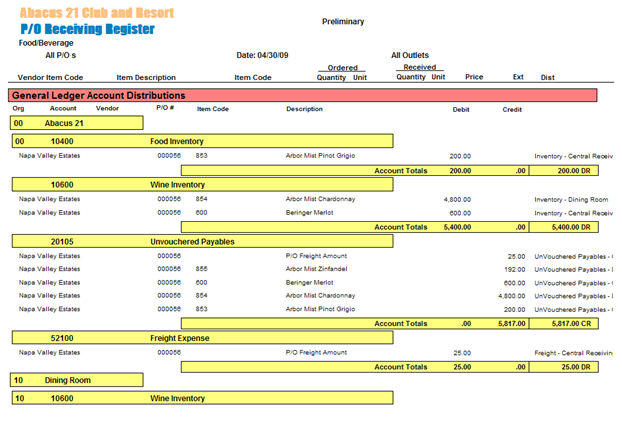Click the Credit column header
This screenshot has height=424, width=622.
click(511, 108)
